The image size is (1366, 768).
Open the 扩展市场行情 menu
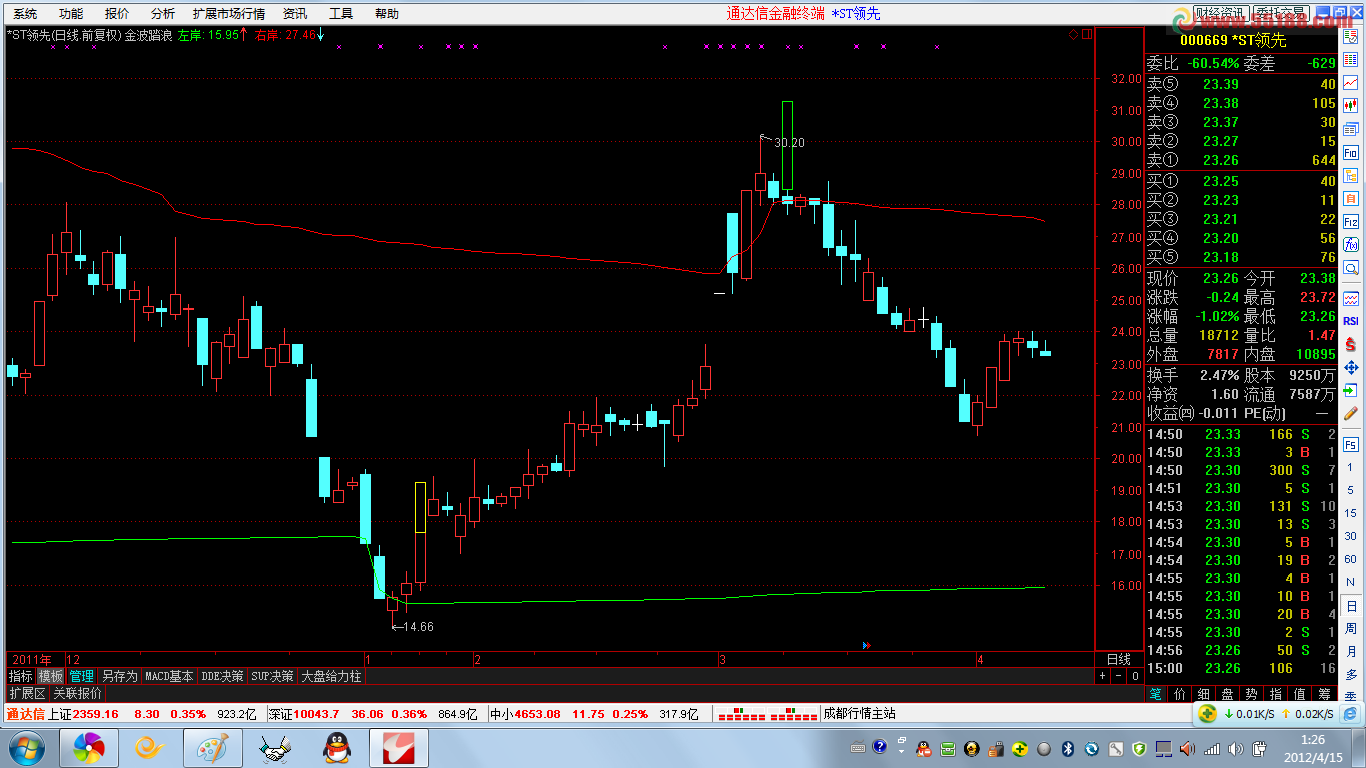click(x=229, y=14)
